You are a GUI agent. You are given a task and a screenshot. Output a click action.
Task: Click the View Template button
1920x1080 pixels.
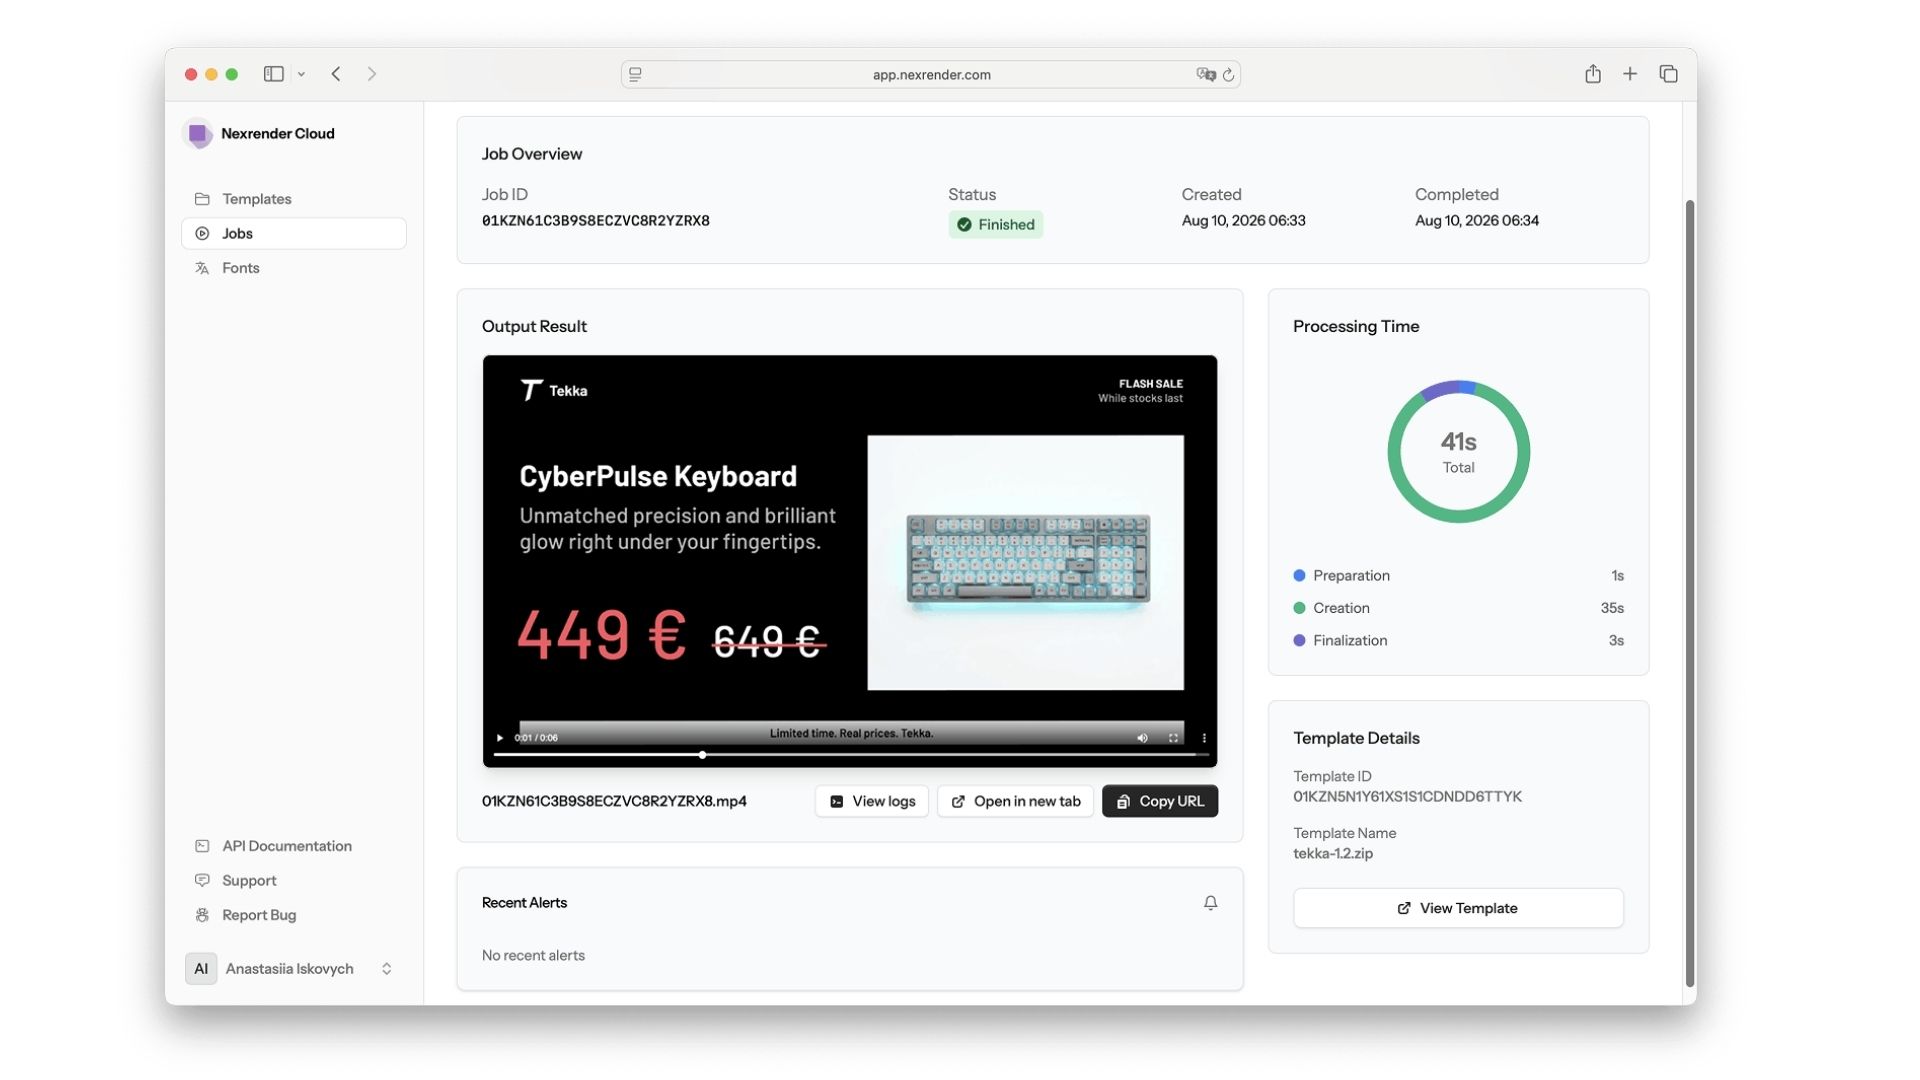point(1458,908)
